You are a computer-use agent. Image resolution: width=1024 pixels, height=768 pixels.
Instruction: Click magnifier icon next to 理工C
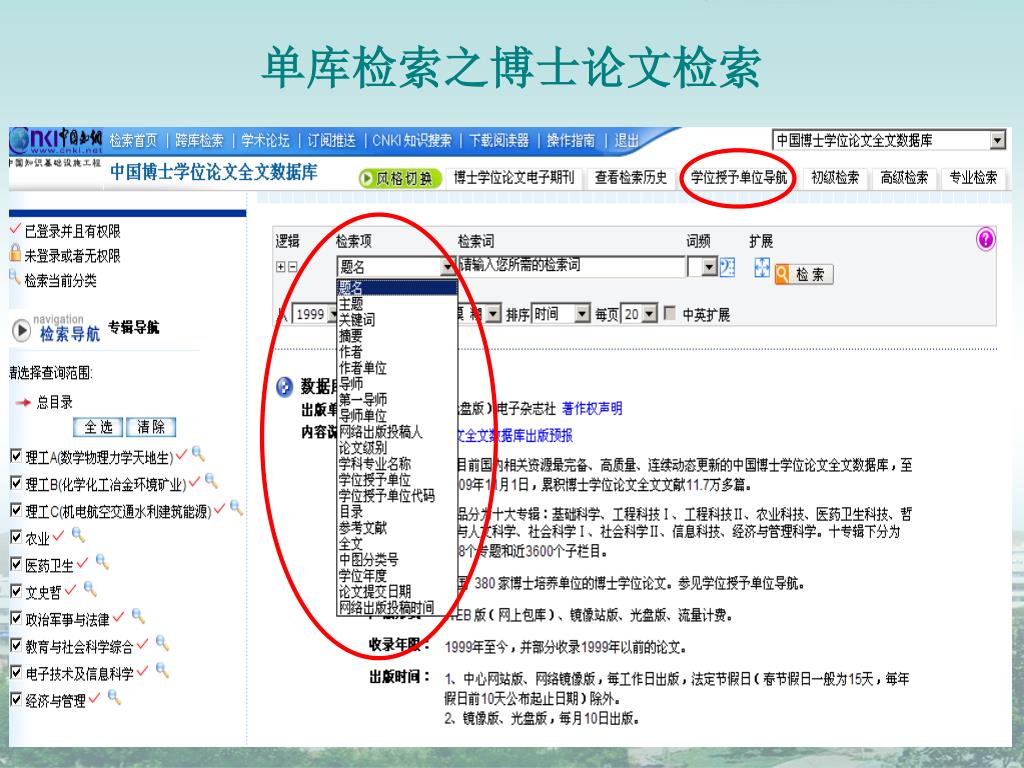(236, 507)
